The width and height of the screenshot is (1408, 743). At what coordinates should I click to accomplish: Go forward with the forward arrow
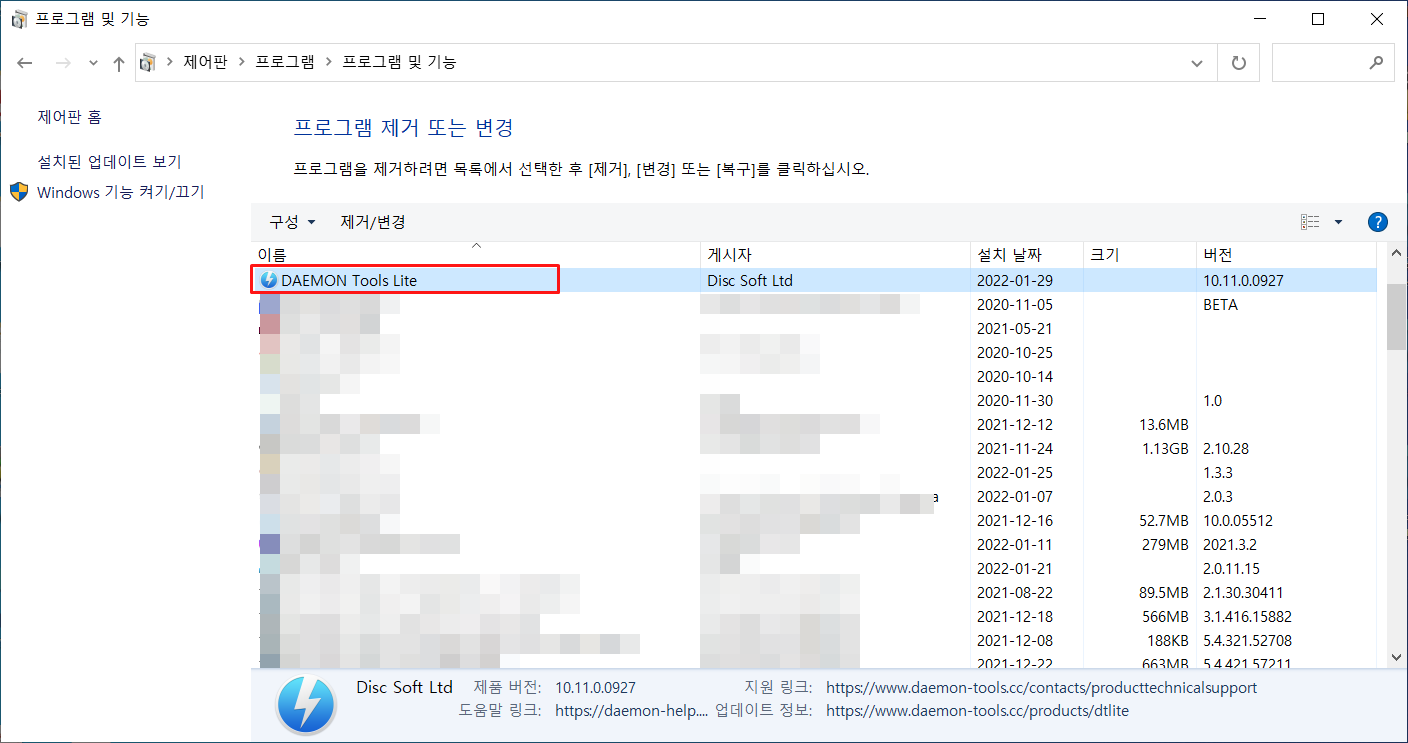click(x=63, y=62)
